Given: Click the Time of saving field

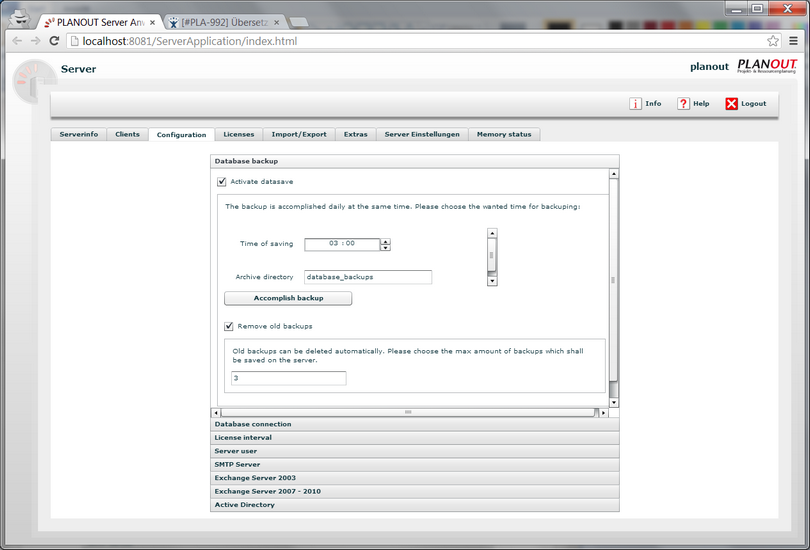Looking at the screenshot, I should click(342, 244).
